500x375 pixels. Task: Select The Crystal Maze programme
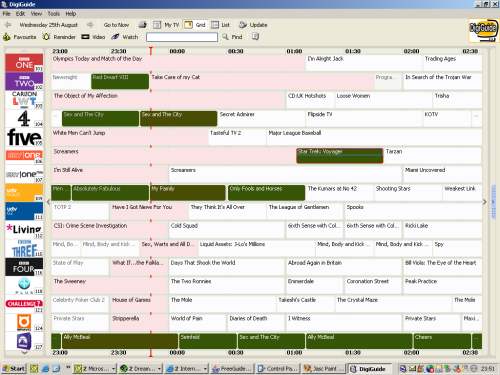point(393,304)
